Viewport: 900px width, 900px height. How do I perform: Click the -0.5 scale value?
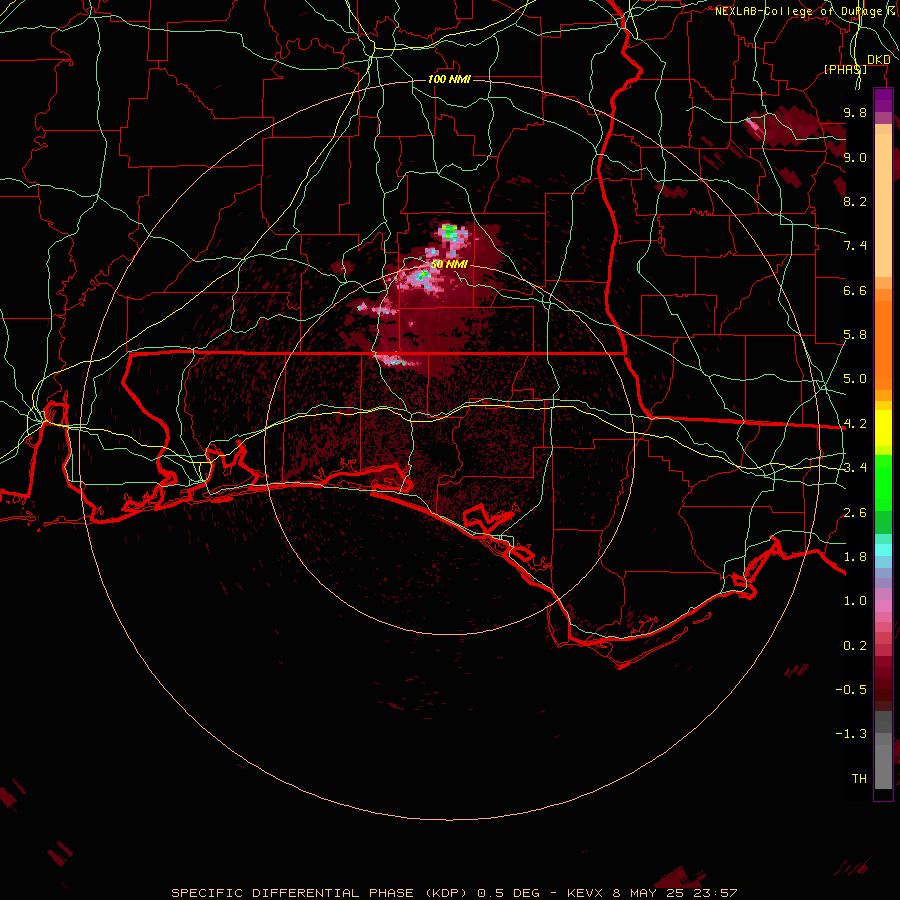pos(851,690)
